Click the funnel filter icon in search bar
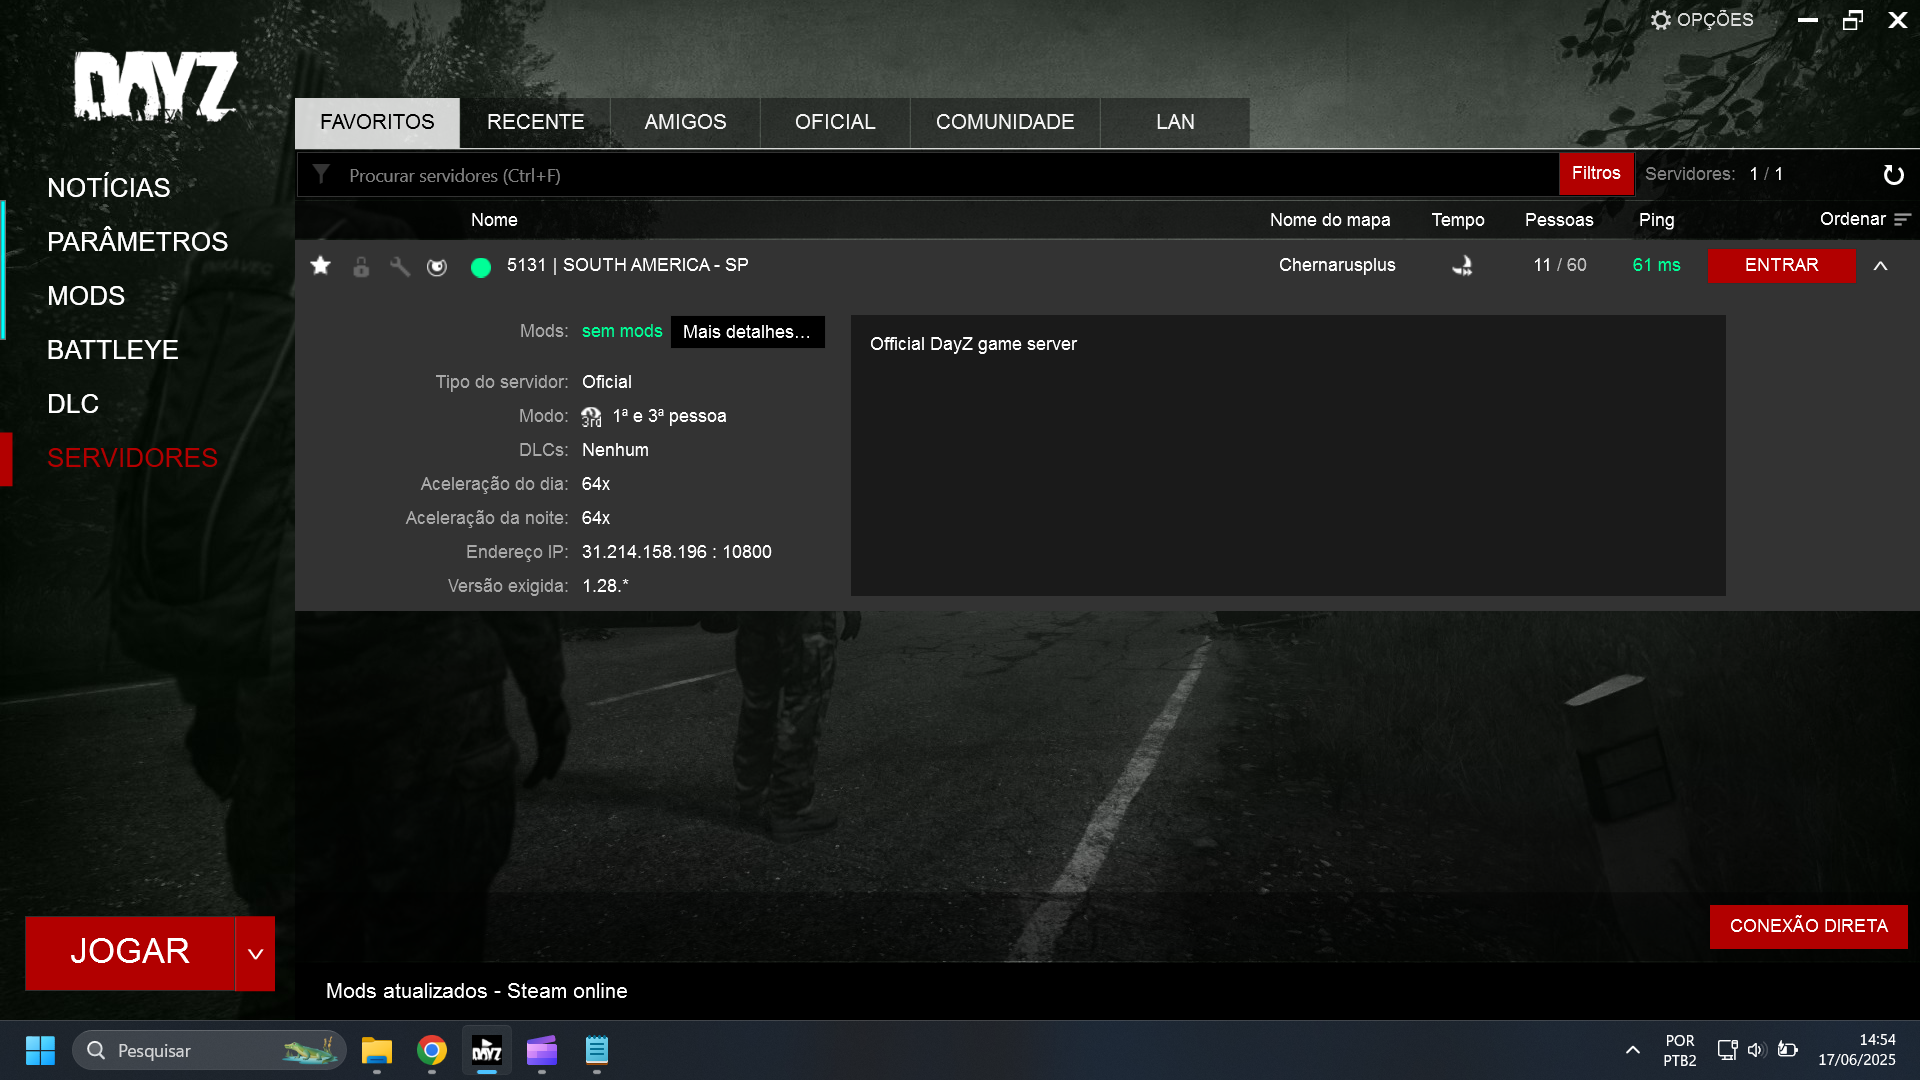This screenshot has height=1080, width=1920. point(321,174)
